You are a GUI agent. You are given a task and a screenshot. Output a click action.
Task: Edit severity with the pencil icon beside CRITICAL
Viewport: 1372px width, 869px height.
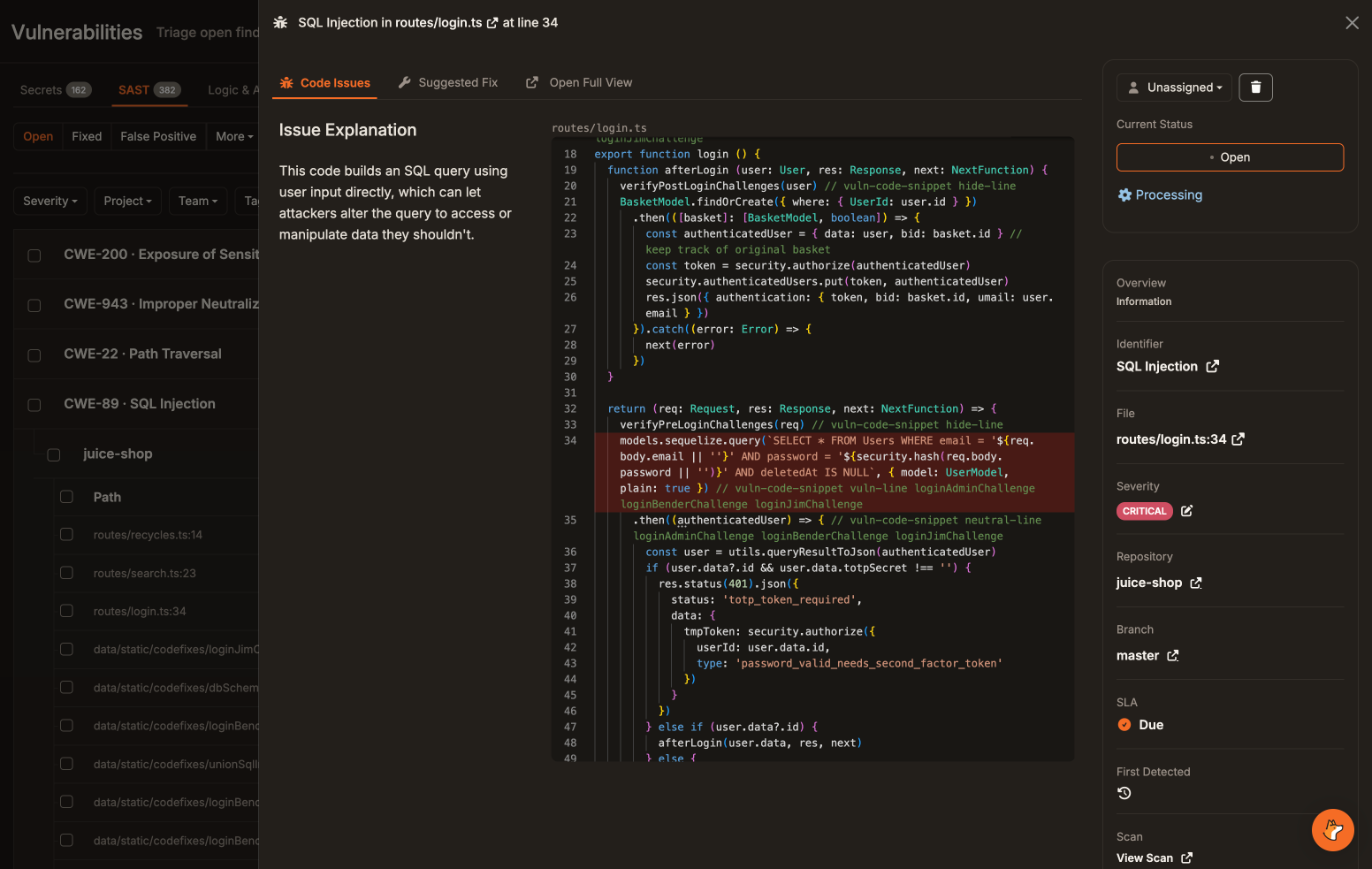click(1187, 511)
